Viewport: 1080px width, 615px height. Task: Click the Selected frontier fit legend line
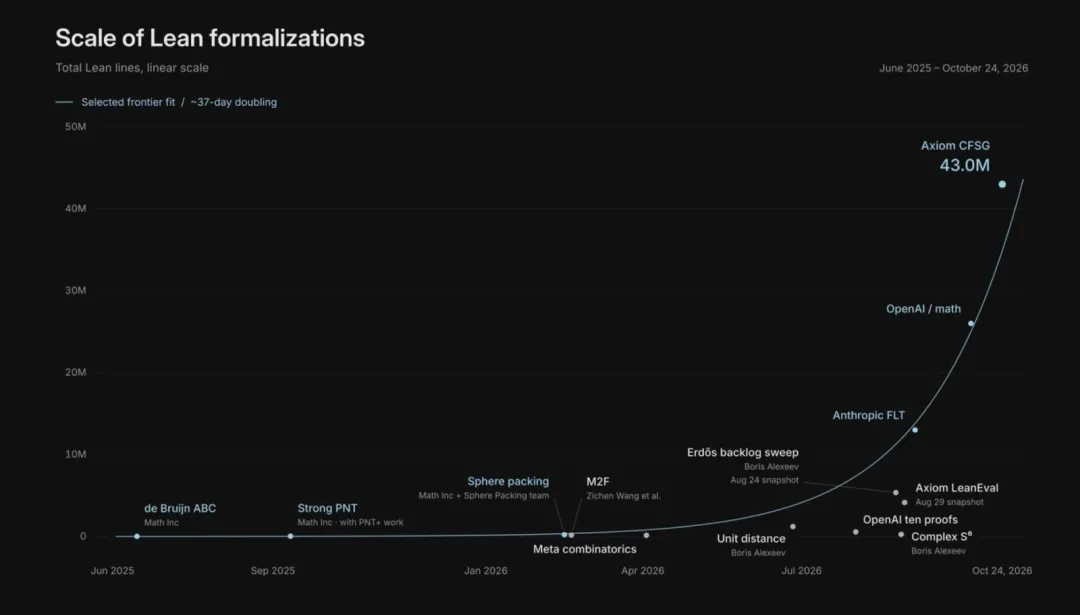[64, 102]
